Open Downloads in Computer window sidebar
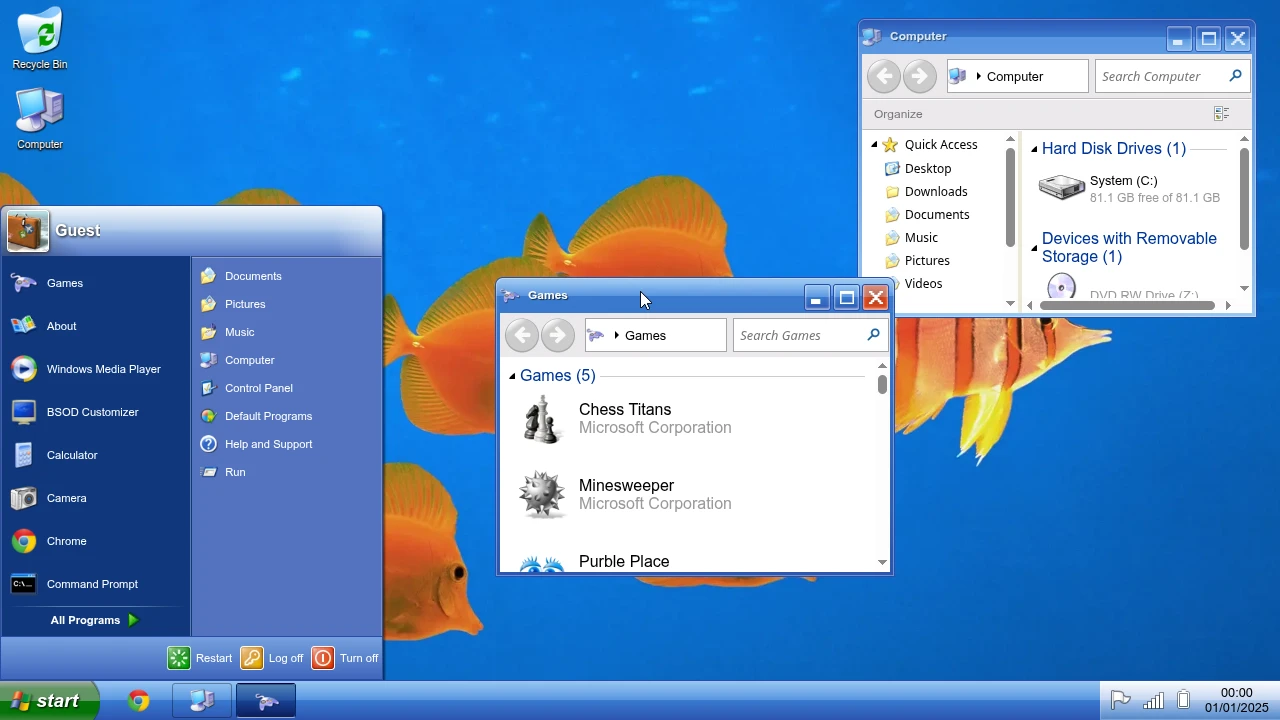This screenshot has width=1280, height=720. 936,191
